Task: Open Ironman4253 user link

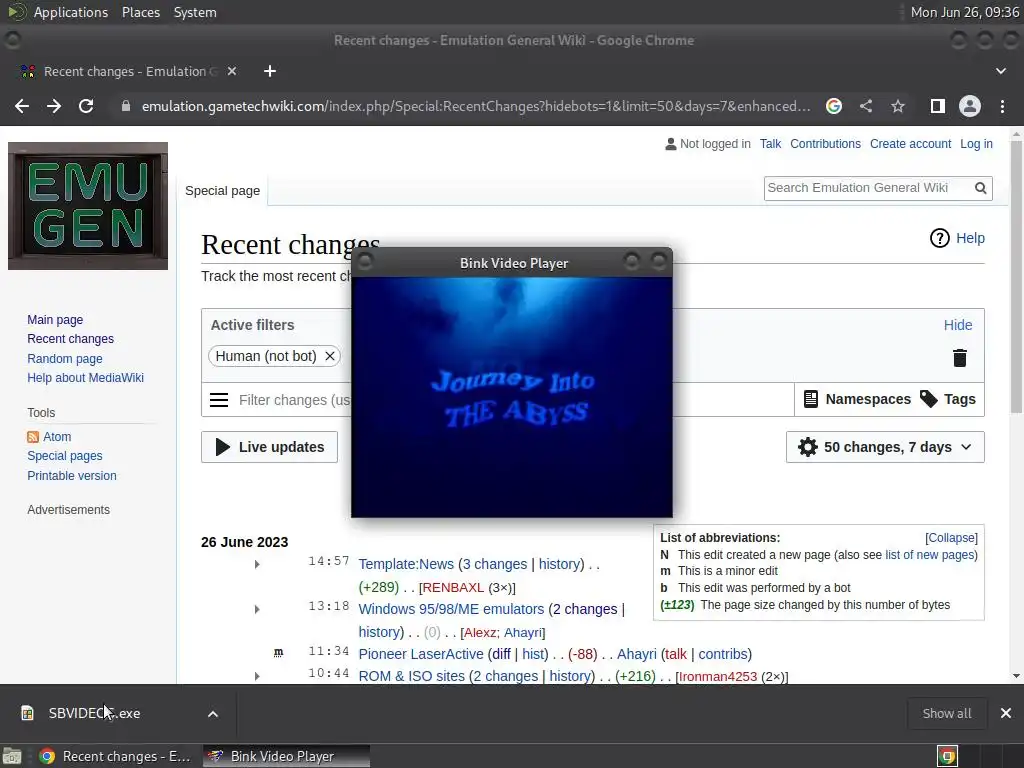Action: click(x=718, y=677)
